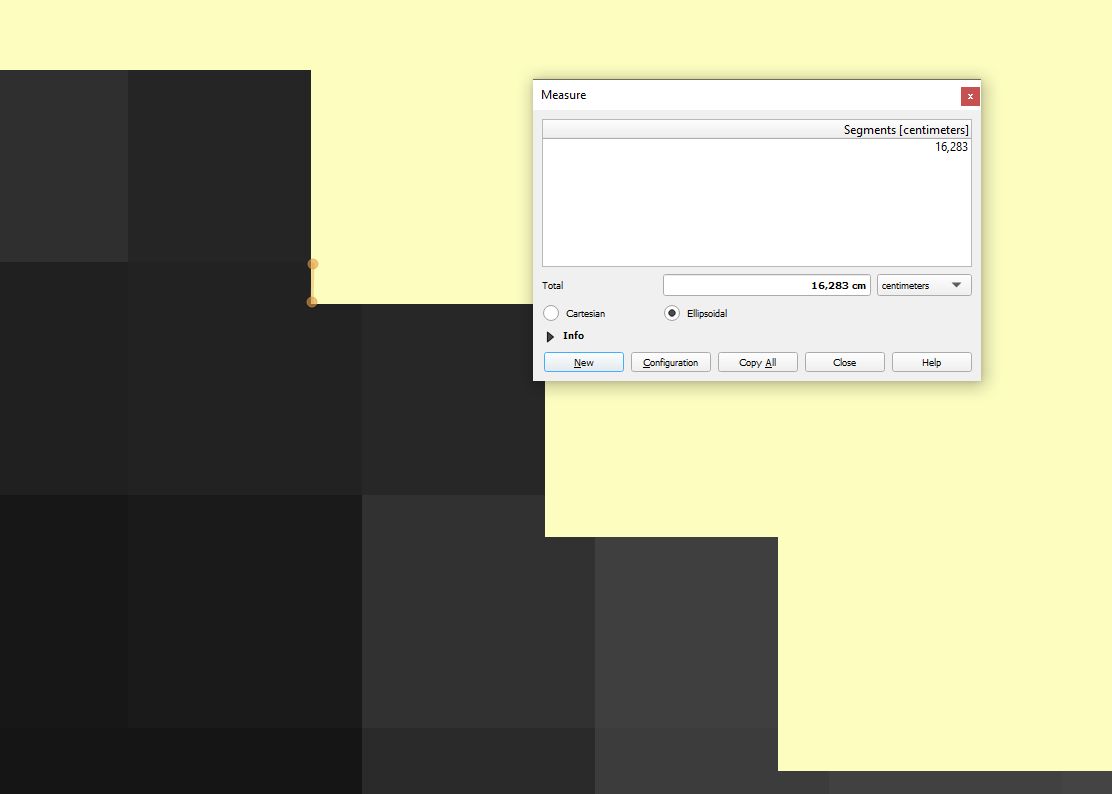Open the centimeters units dropdown
The width and height of the screenshot is (1112, 794).
(924, 285)
